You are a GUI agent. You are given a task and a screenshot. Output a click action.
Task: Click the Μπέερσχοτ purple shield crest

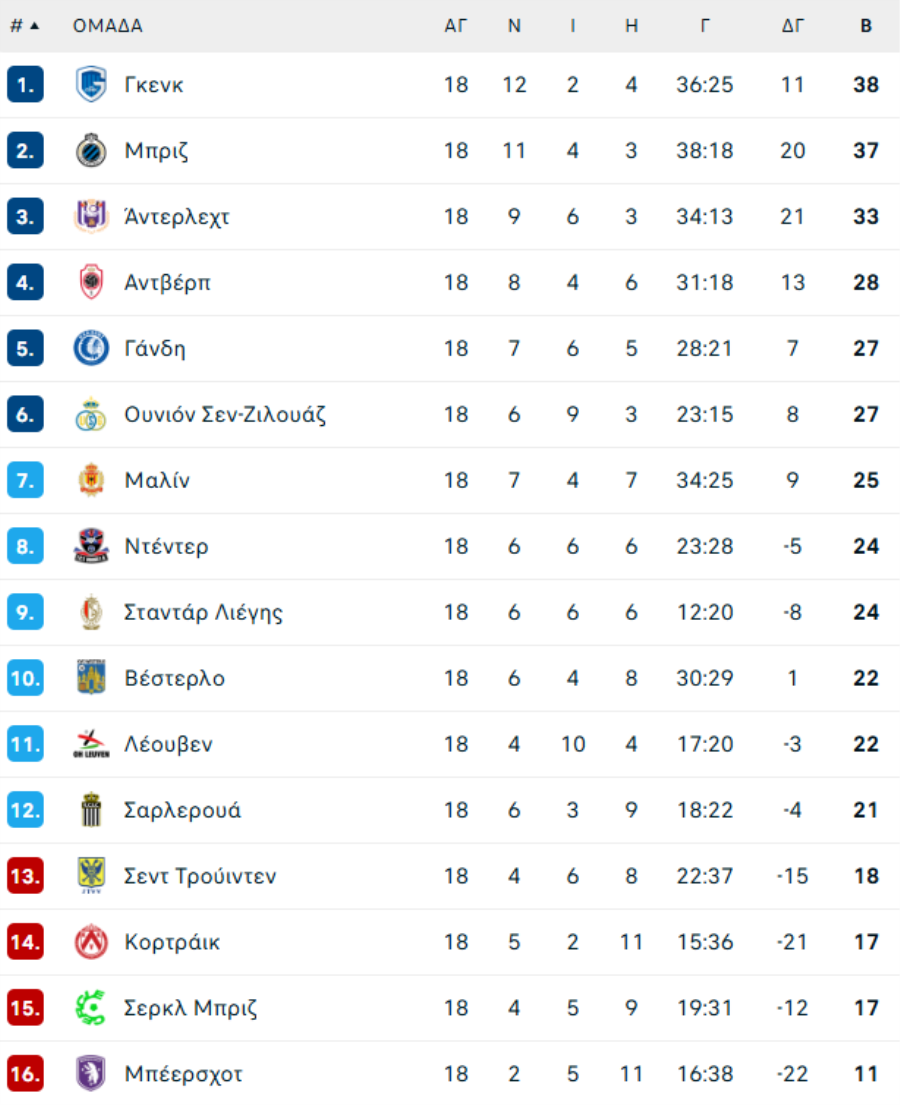[91, 1073]
